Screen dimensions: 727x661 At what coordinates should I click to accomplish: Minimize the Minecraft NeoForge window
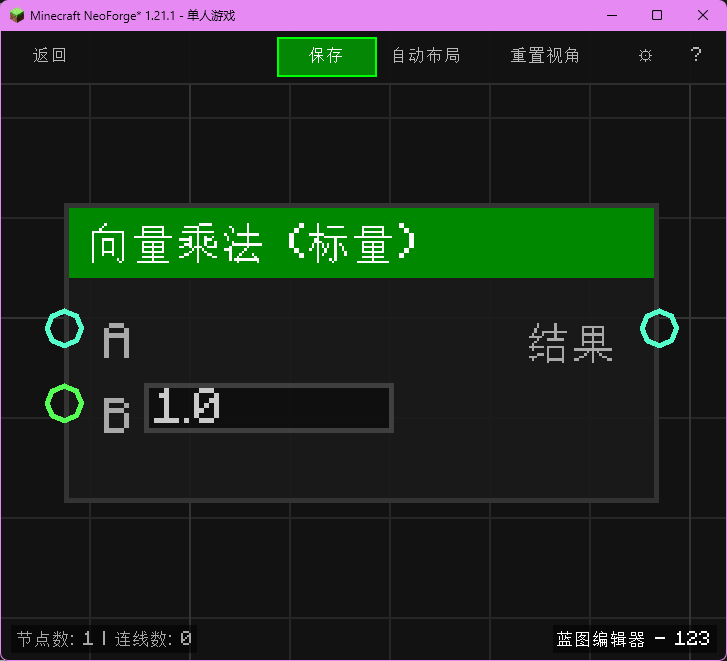[x=610, y=15]
